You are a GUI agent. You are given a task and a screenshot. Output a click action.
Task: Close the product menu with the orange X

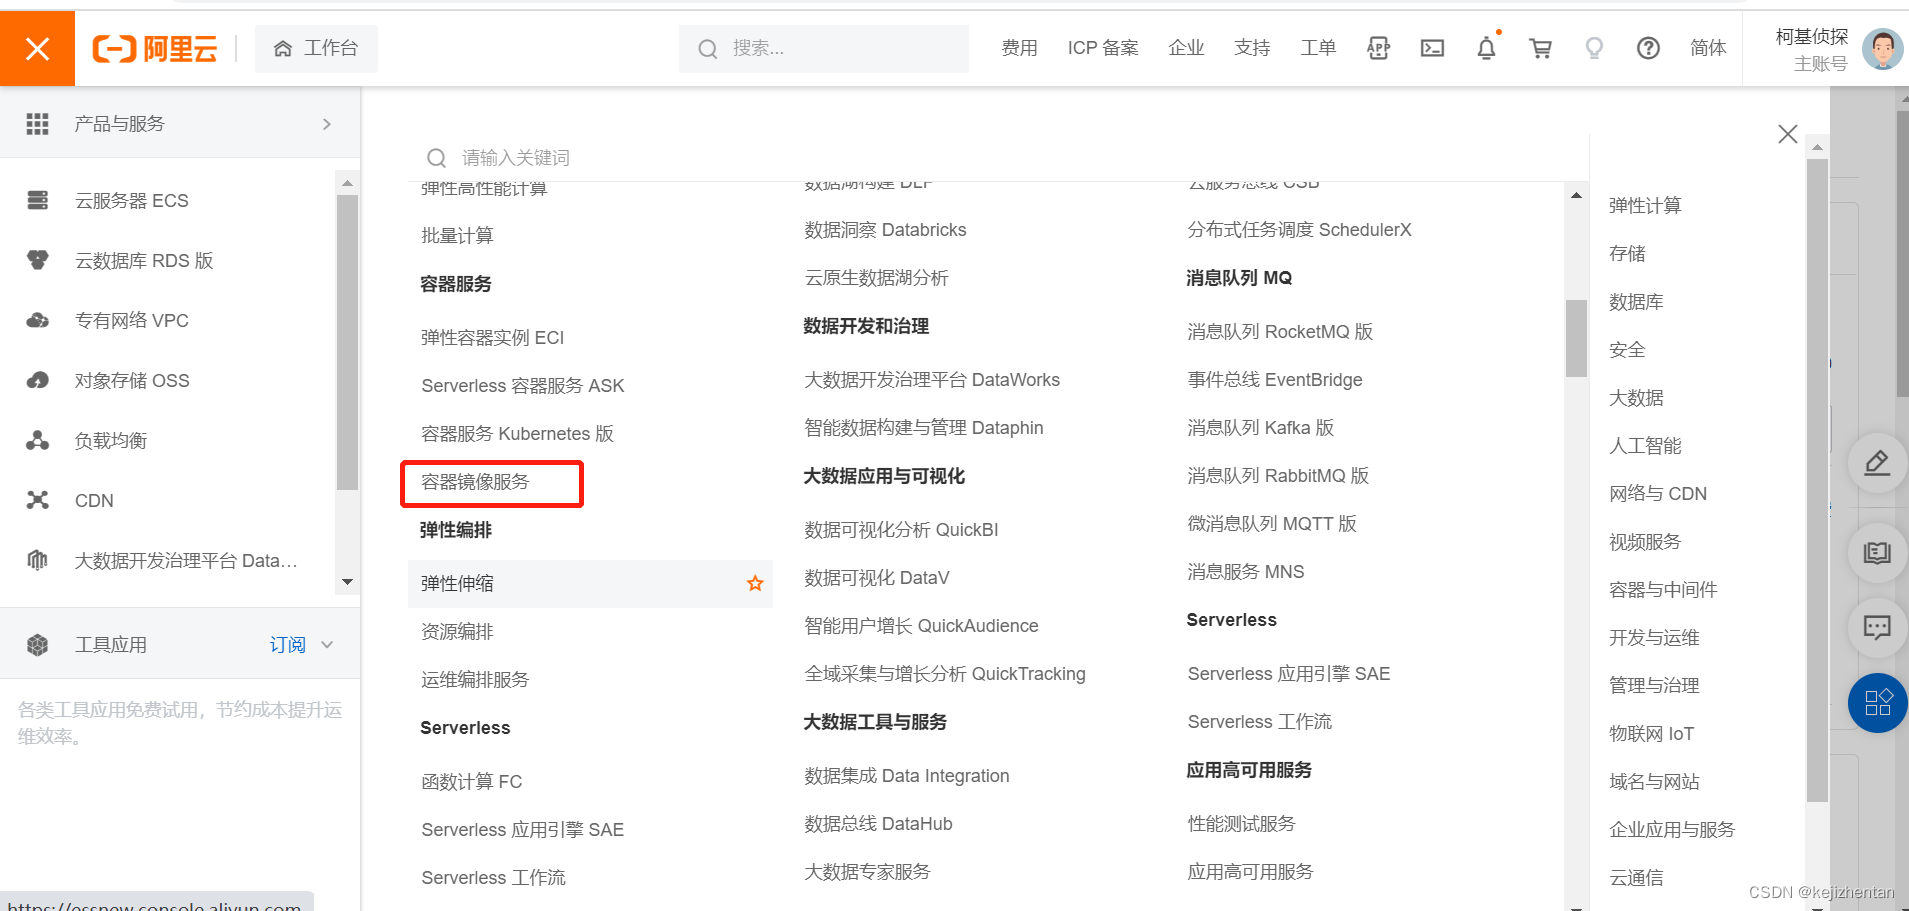click(37, 48)
